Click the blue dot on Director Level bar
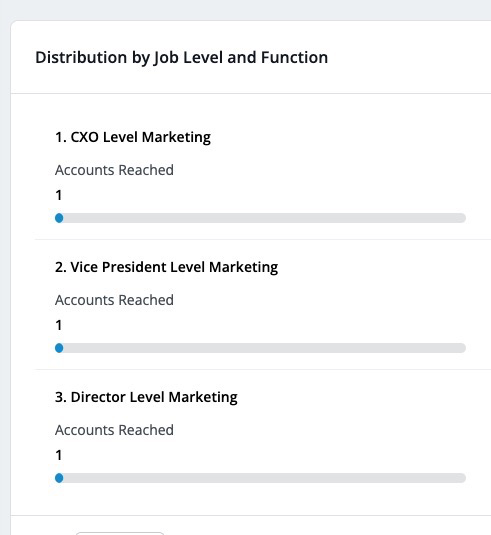491x535 pixels. [59, 478]
